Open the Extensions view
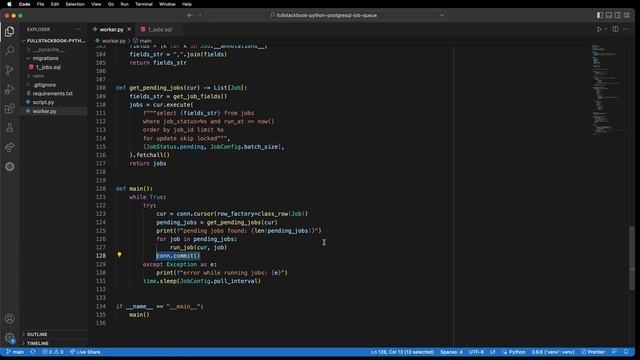The height and width of the screenshot is (360, 640). (9, 109)
